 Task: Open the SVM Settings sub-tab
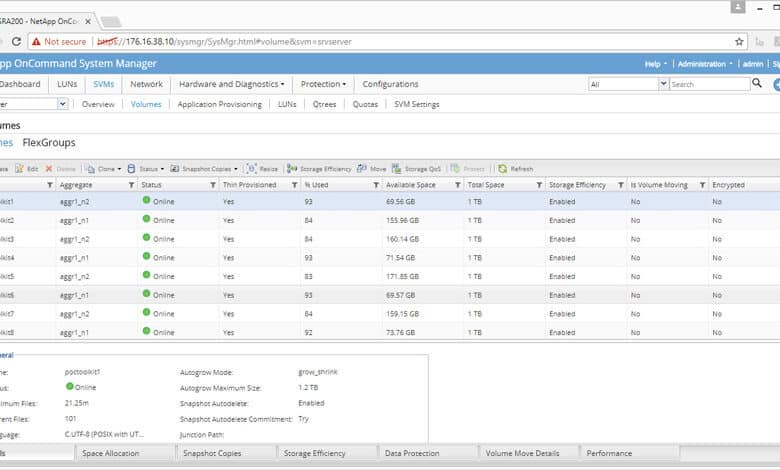[x=417, y=104]
